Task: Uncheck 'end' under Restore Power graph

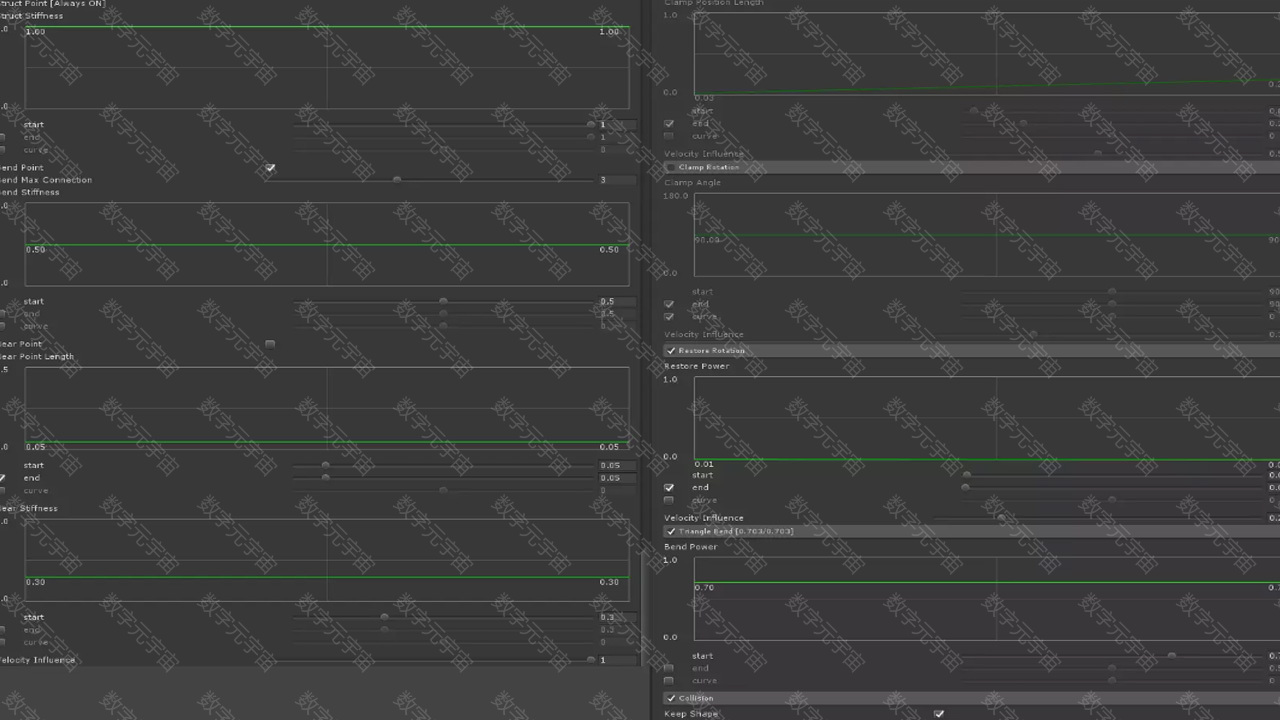Action: [669, 488]
